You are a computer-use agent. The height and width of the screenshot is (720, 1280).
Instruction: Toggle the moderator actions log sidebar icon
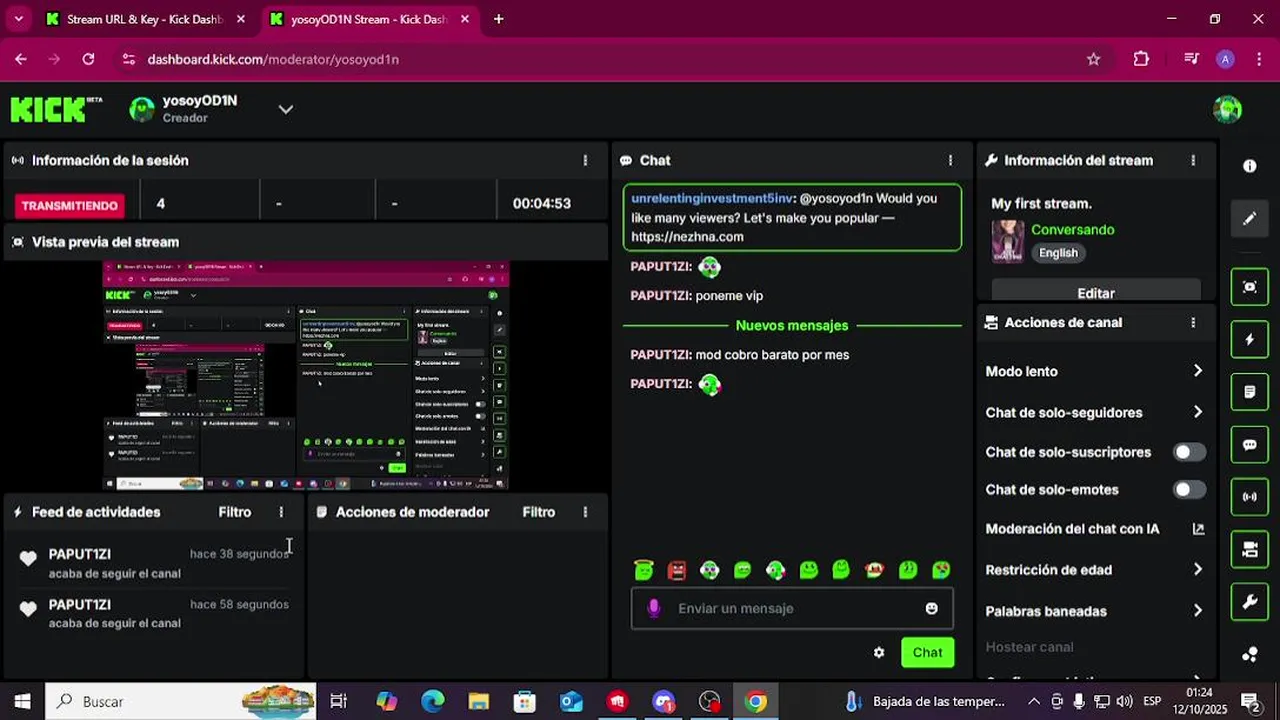[1249, 392]
